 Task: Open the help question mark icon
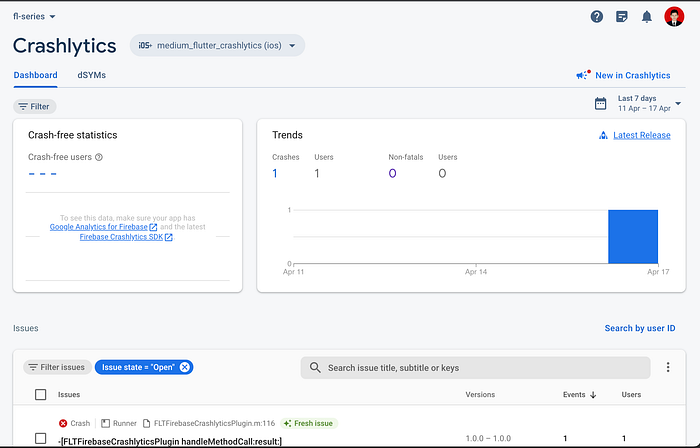point(596,17)
